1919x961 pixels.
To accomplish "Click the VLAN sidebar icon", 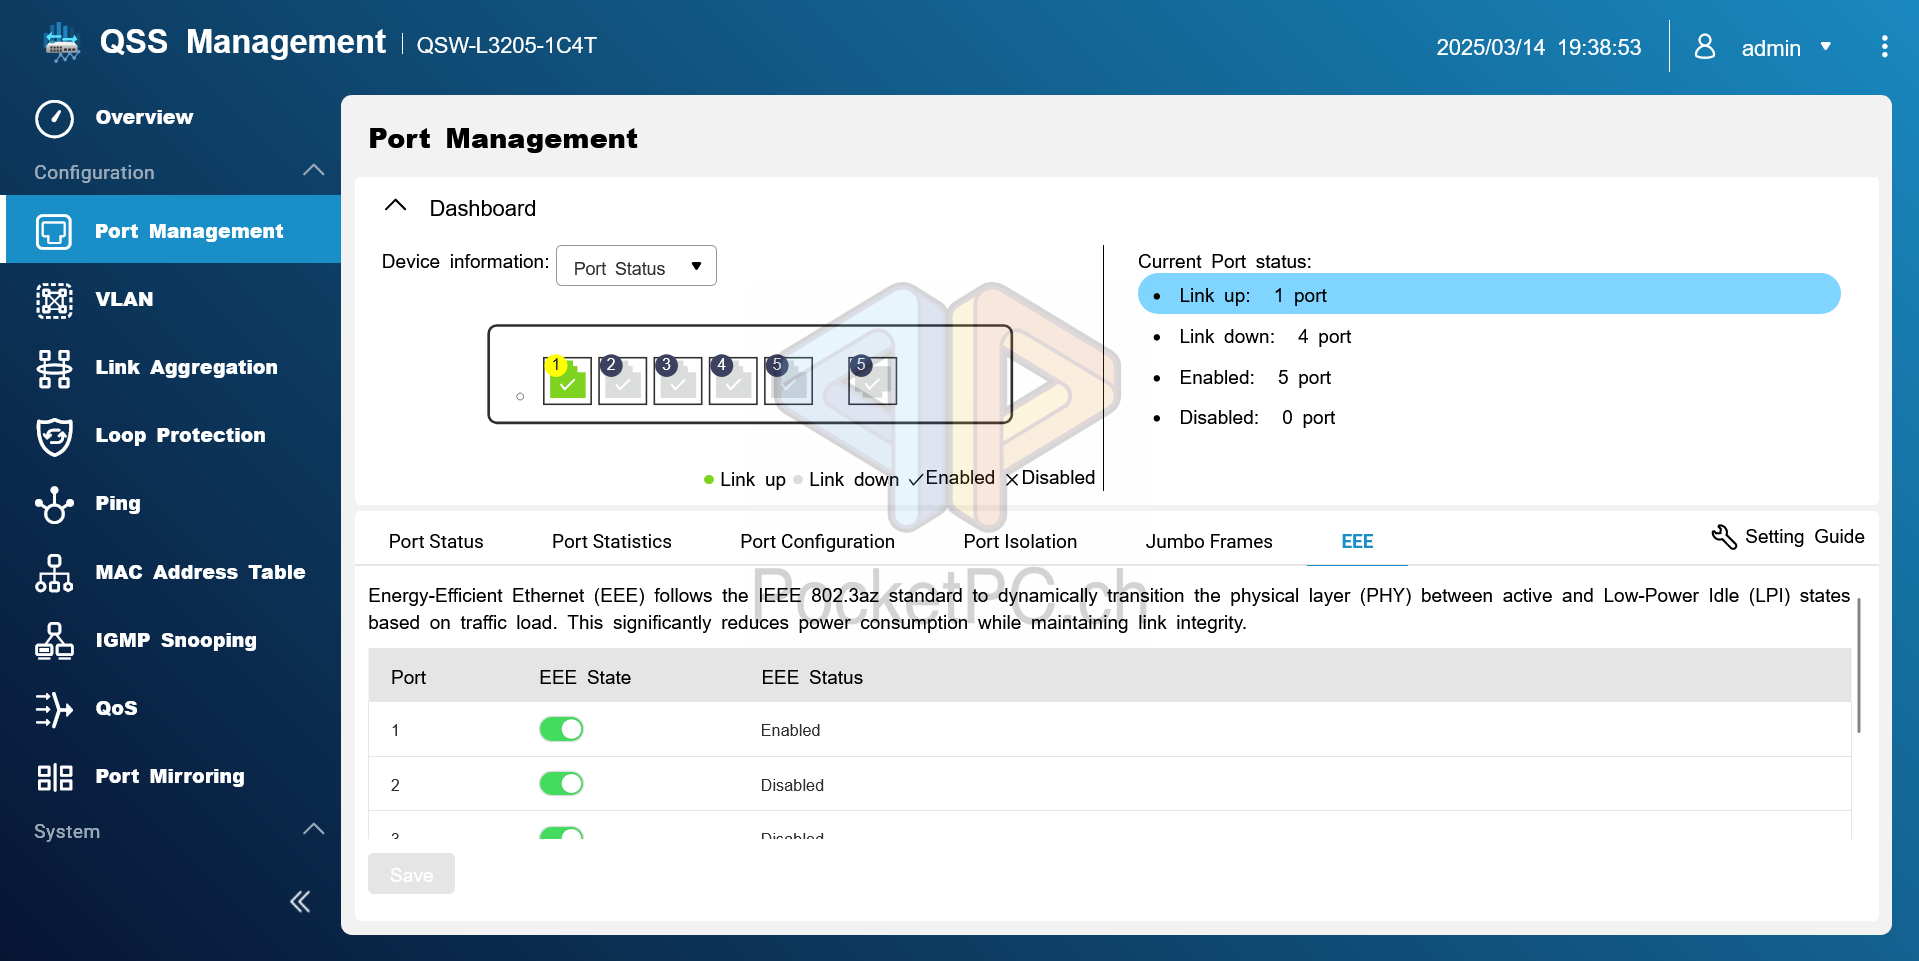I will coord(54,300).
